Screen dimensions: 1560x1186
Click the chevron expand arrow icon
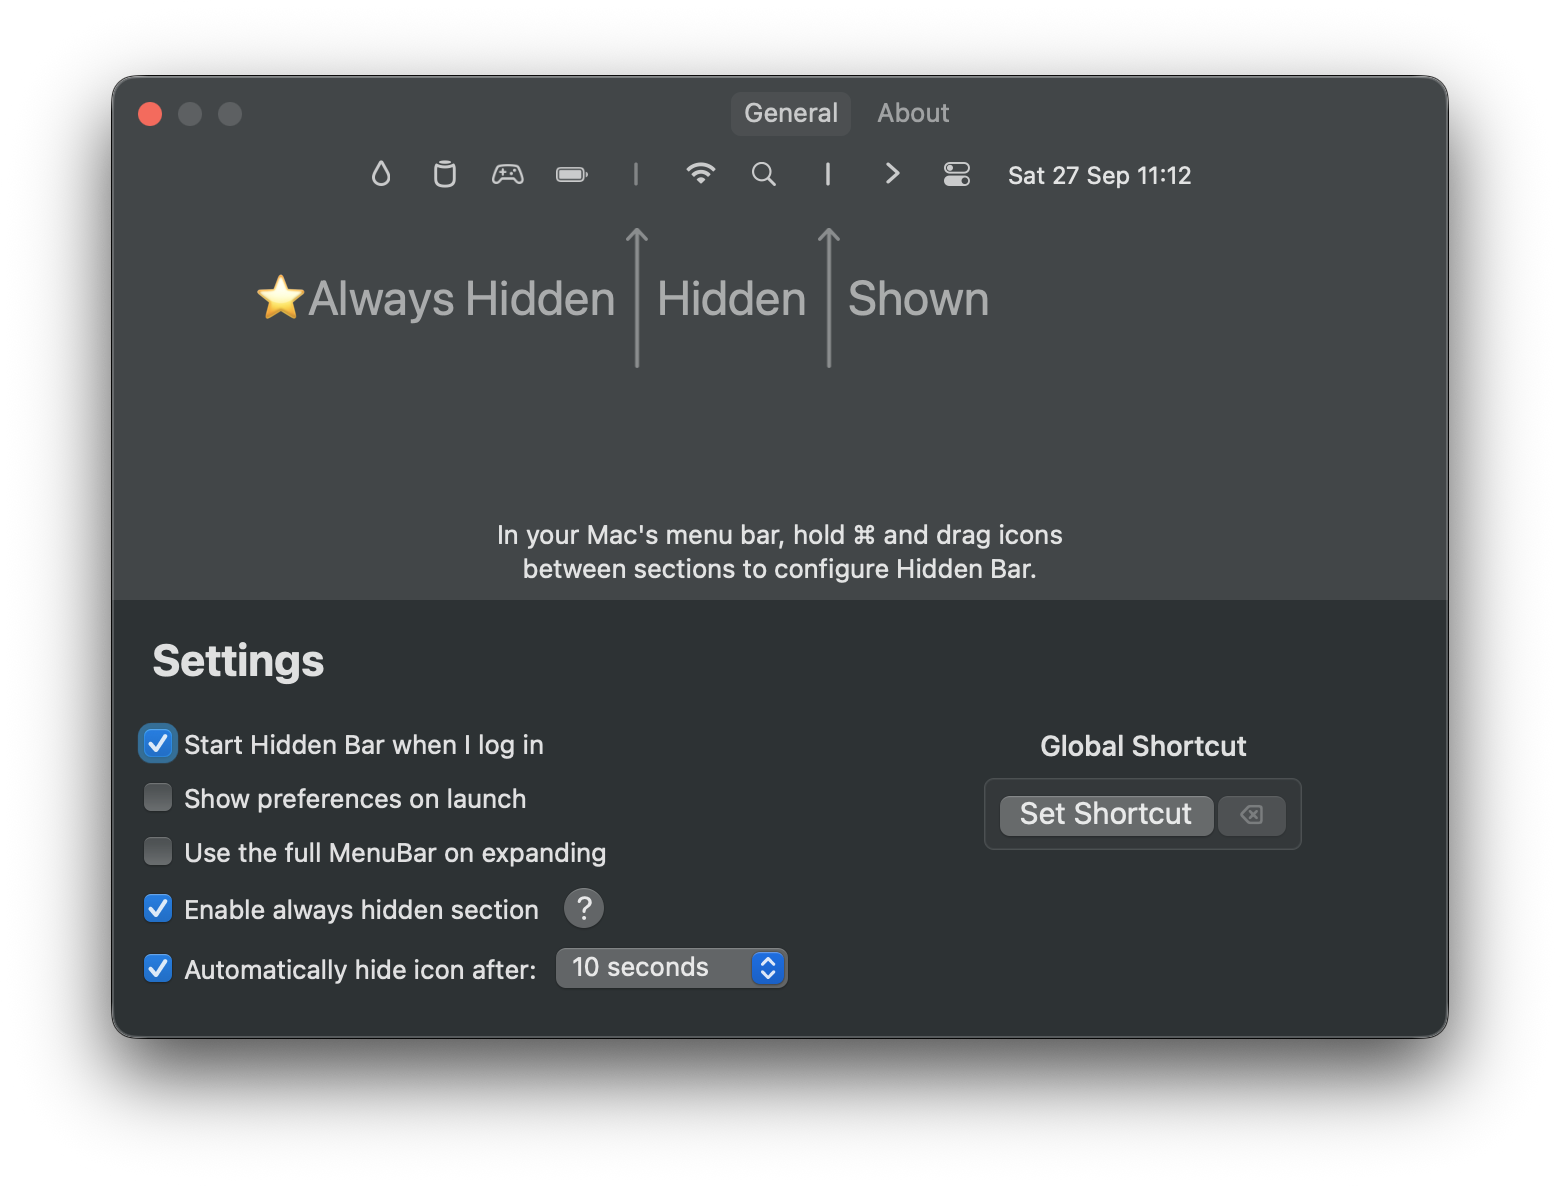coord(892,173)
